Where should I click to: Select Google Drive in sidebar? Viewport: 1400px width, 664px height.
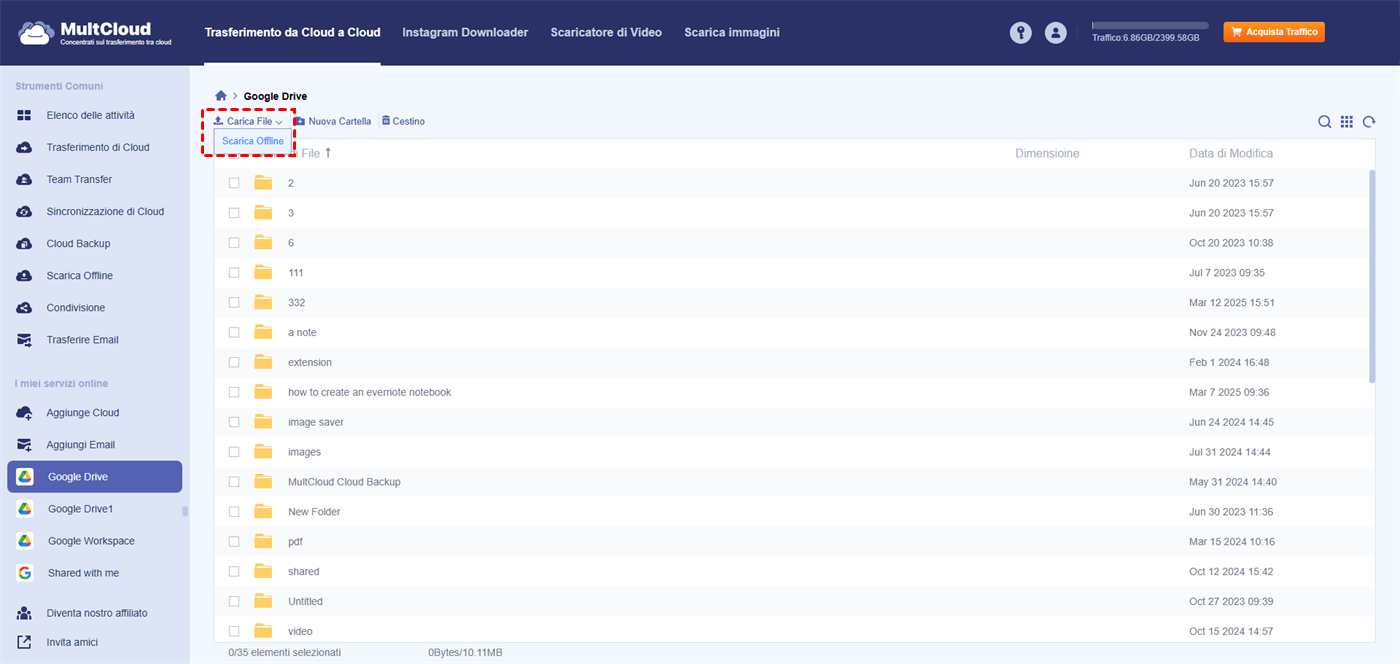pos(95,477)
